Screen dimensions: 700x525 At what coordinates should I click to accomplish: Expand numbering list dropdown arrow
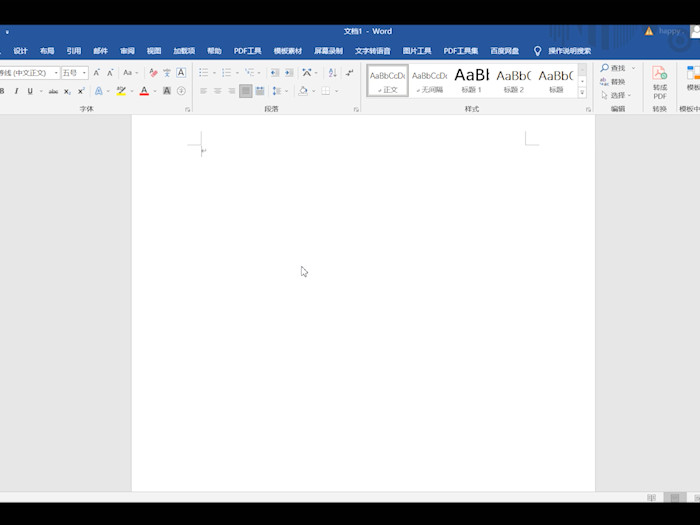tap(237, 73)
